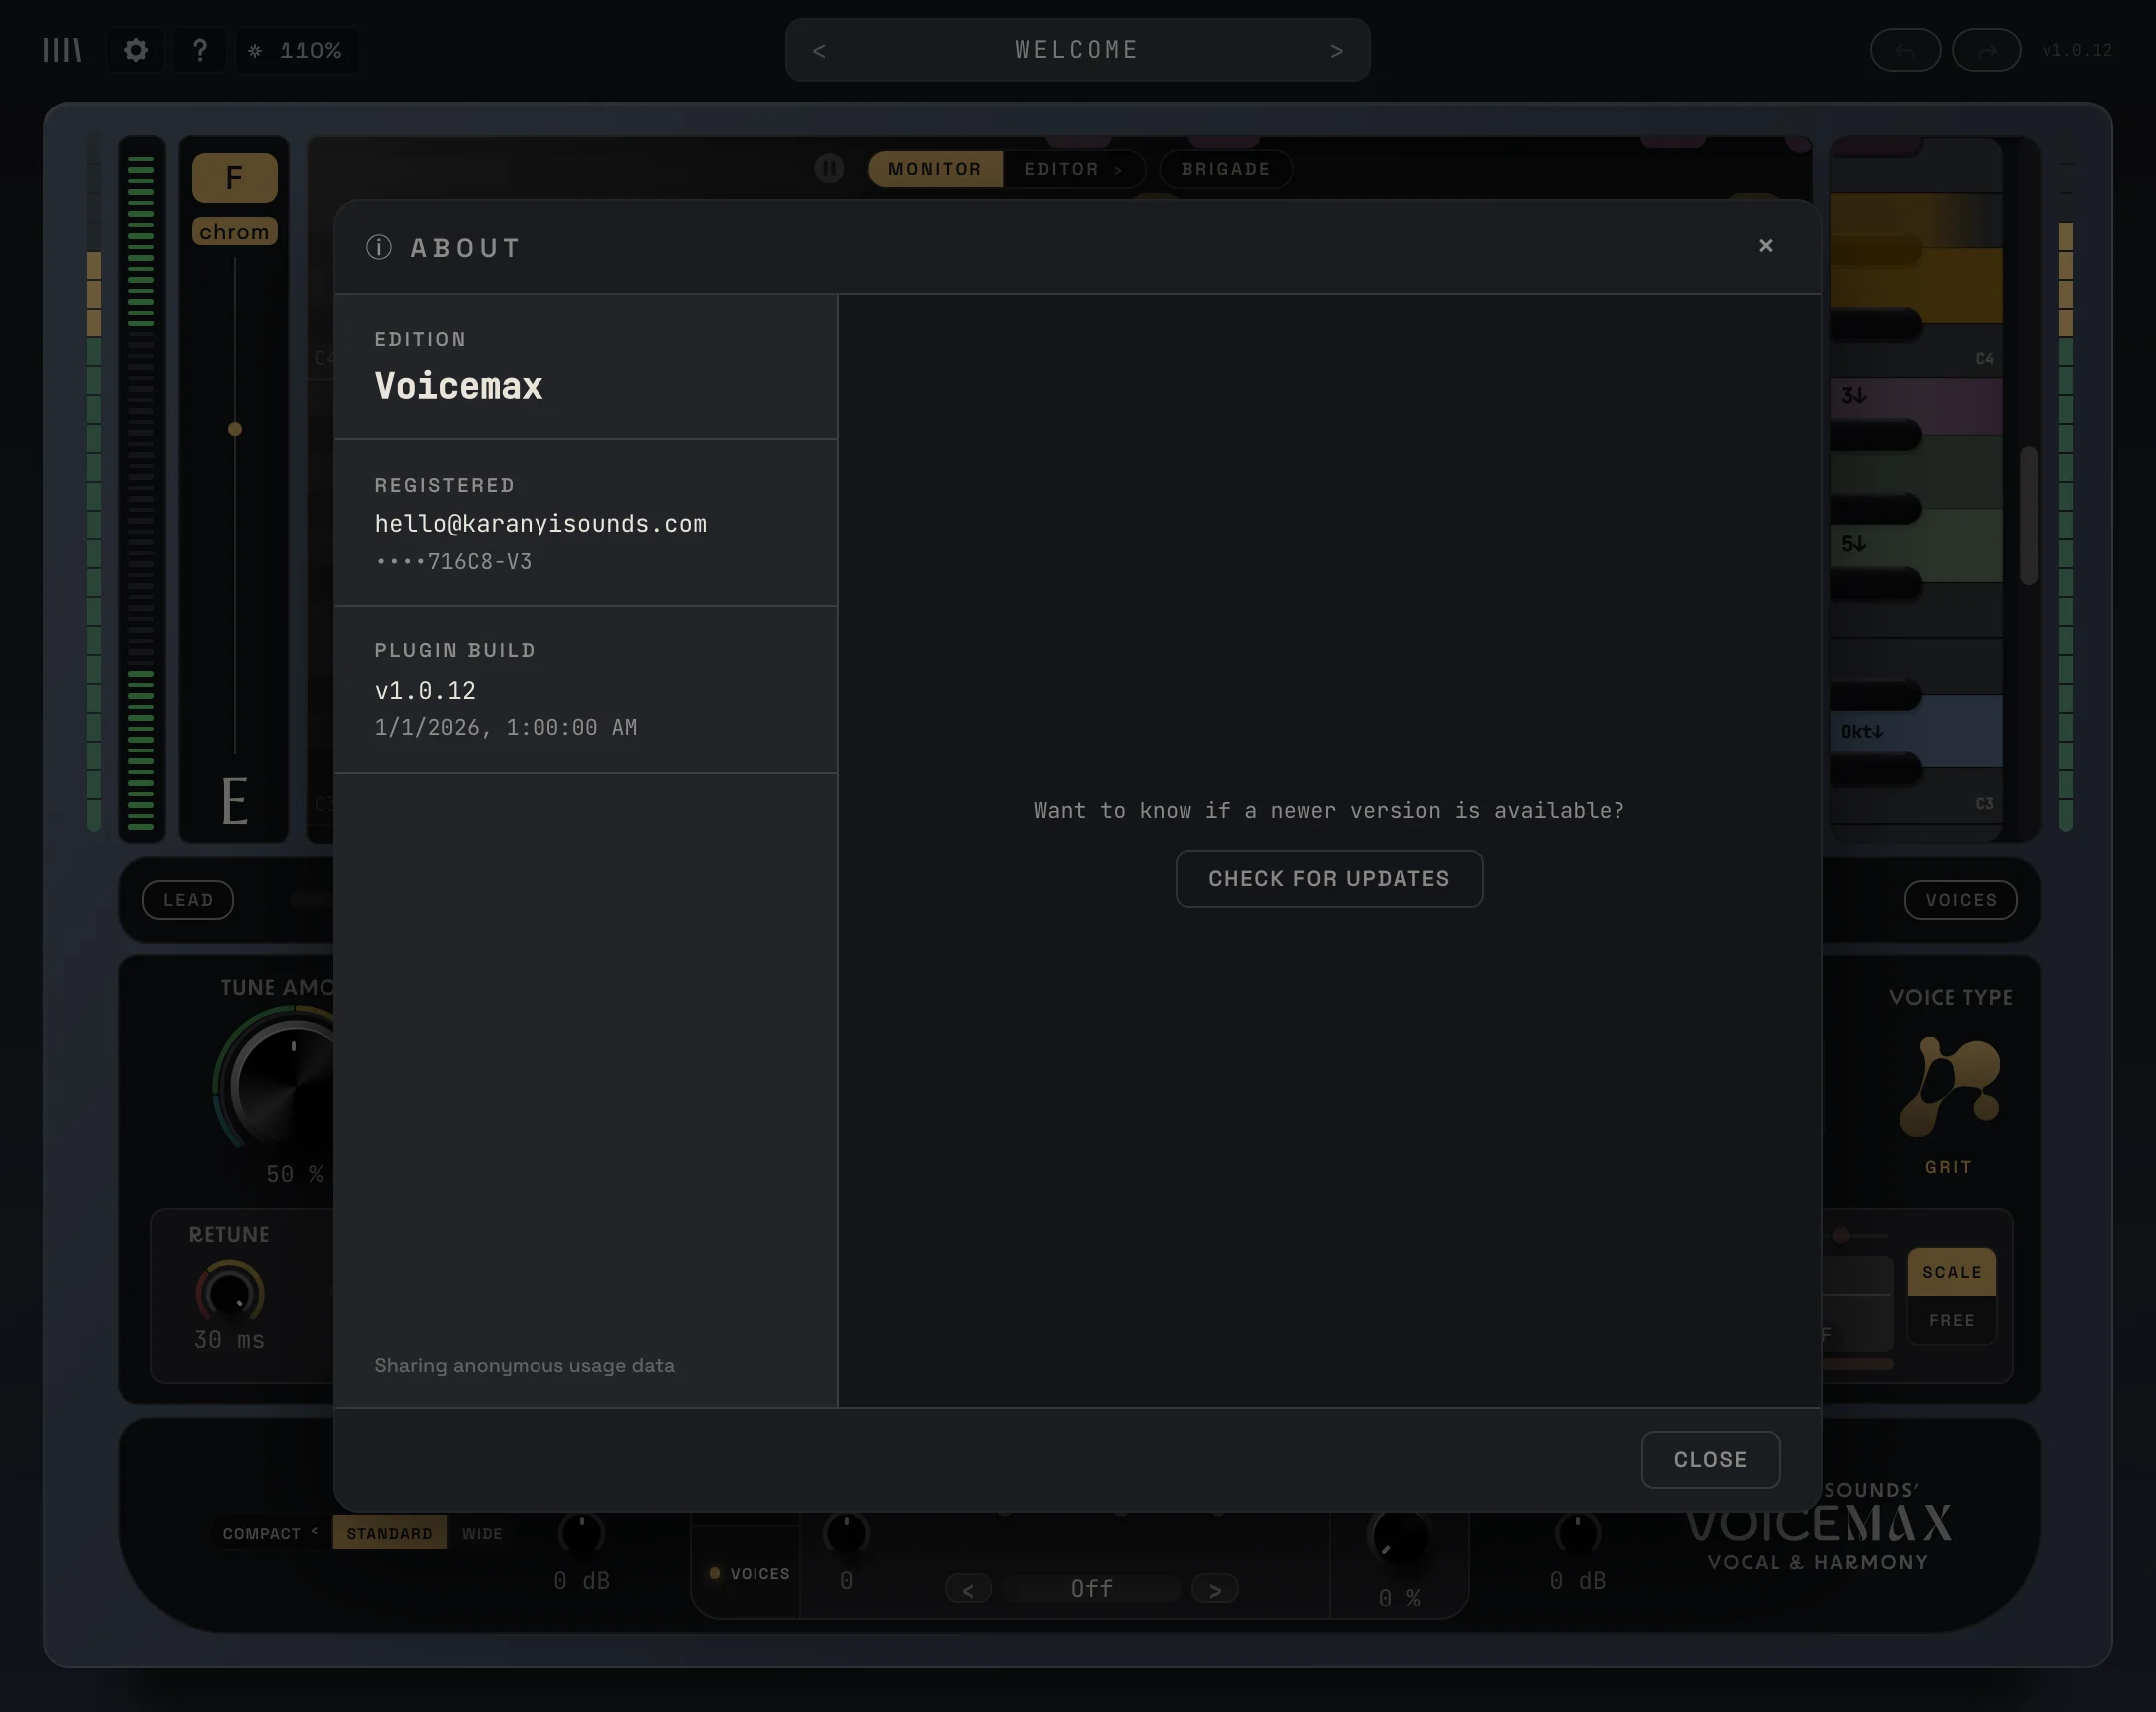Click the Okt↓ harmony key lane
The width and height of the screenshot is (2156, 1712).
pos(1916,731)
